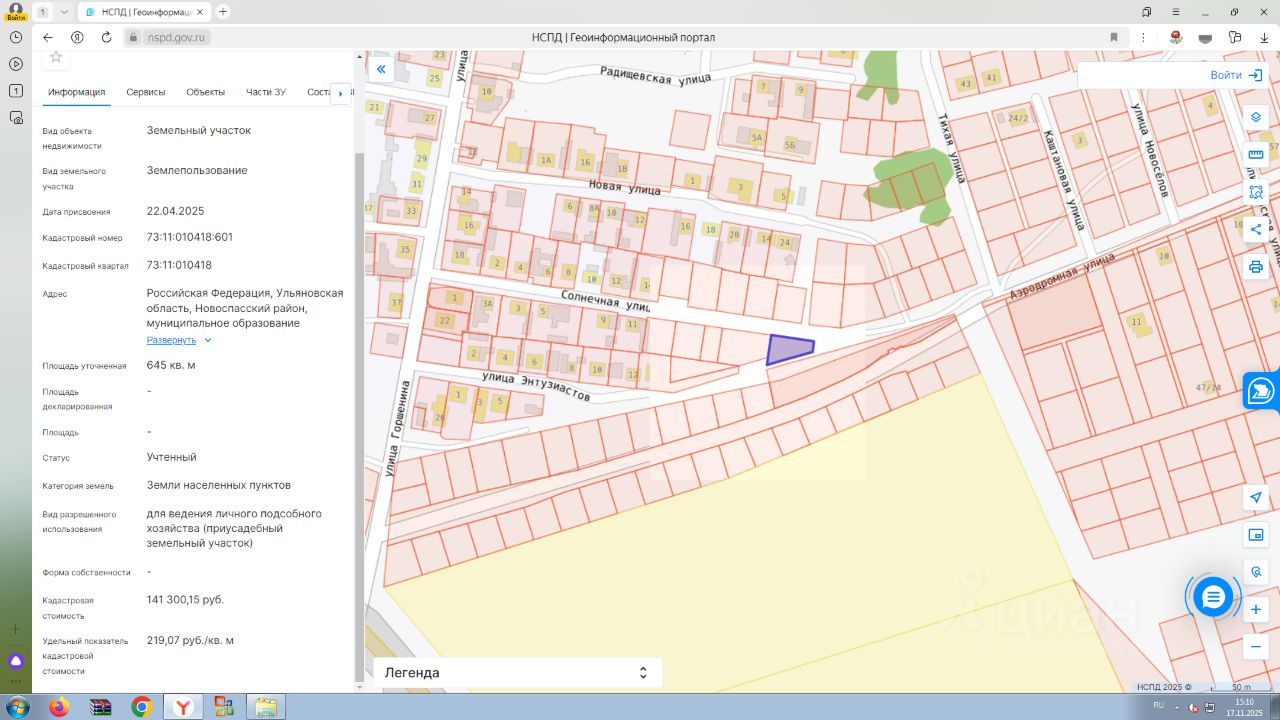1280x720 pixels.
Task: Toggle the overview mini-map
Action: point(1256,535)
